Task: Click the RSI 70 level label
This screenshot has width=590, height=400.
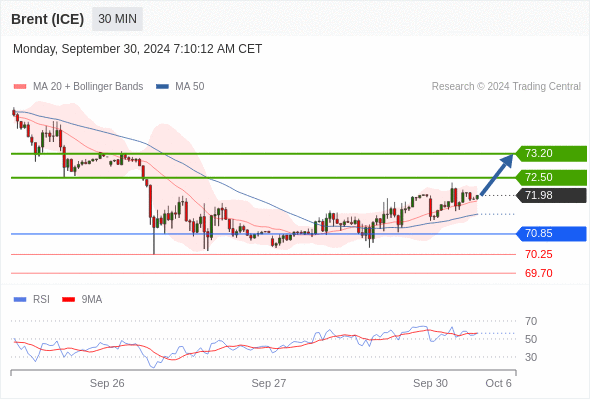Action: [x=531, y=321]
